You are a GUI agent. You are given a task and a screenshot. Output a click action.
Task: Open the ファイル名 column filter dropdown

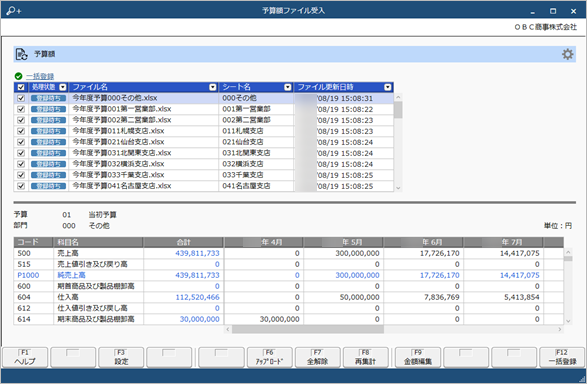[213, 87]
